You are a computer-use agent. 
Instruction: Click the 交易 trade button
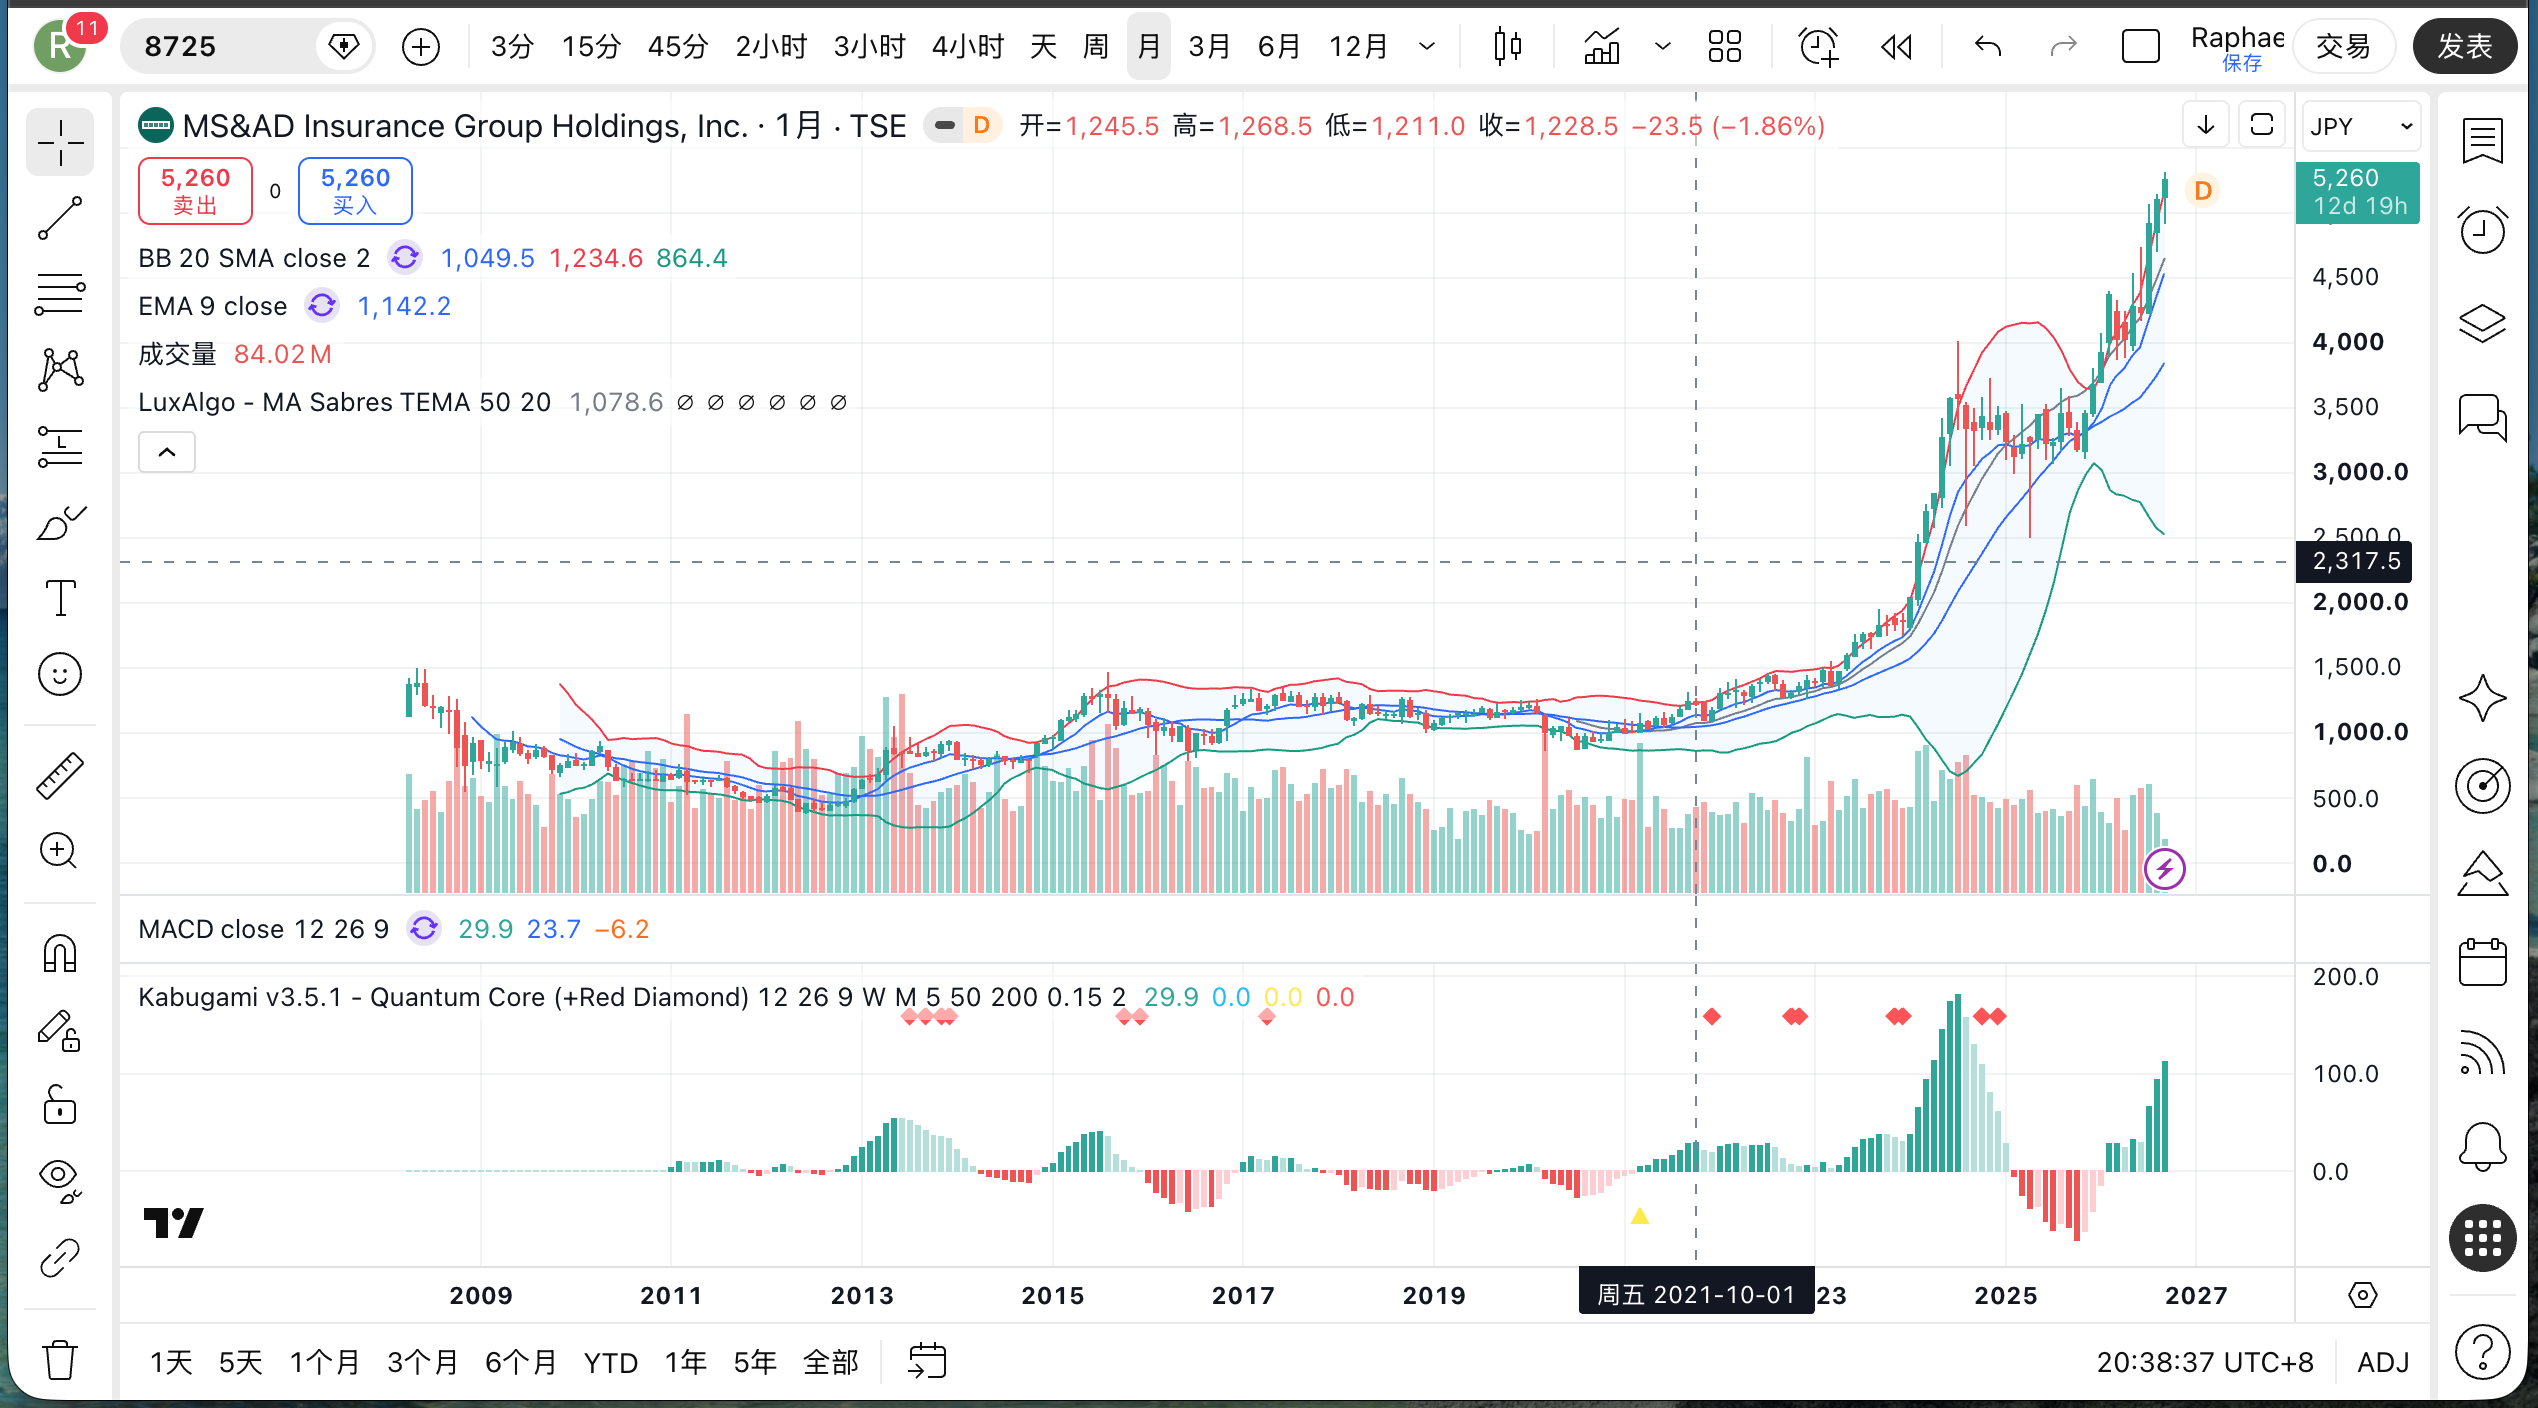coord(2344,46)
